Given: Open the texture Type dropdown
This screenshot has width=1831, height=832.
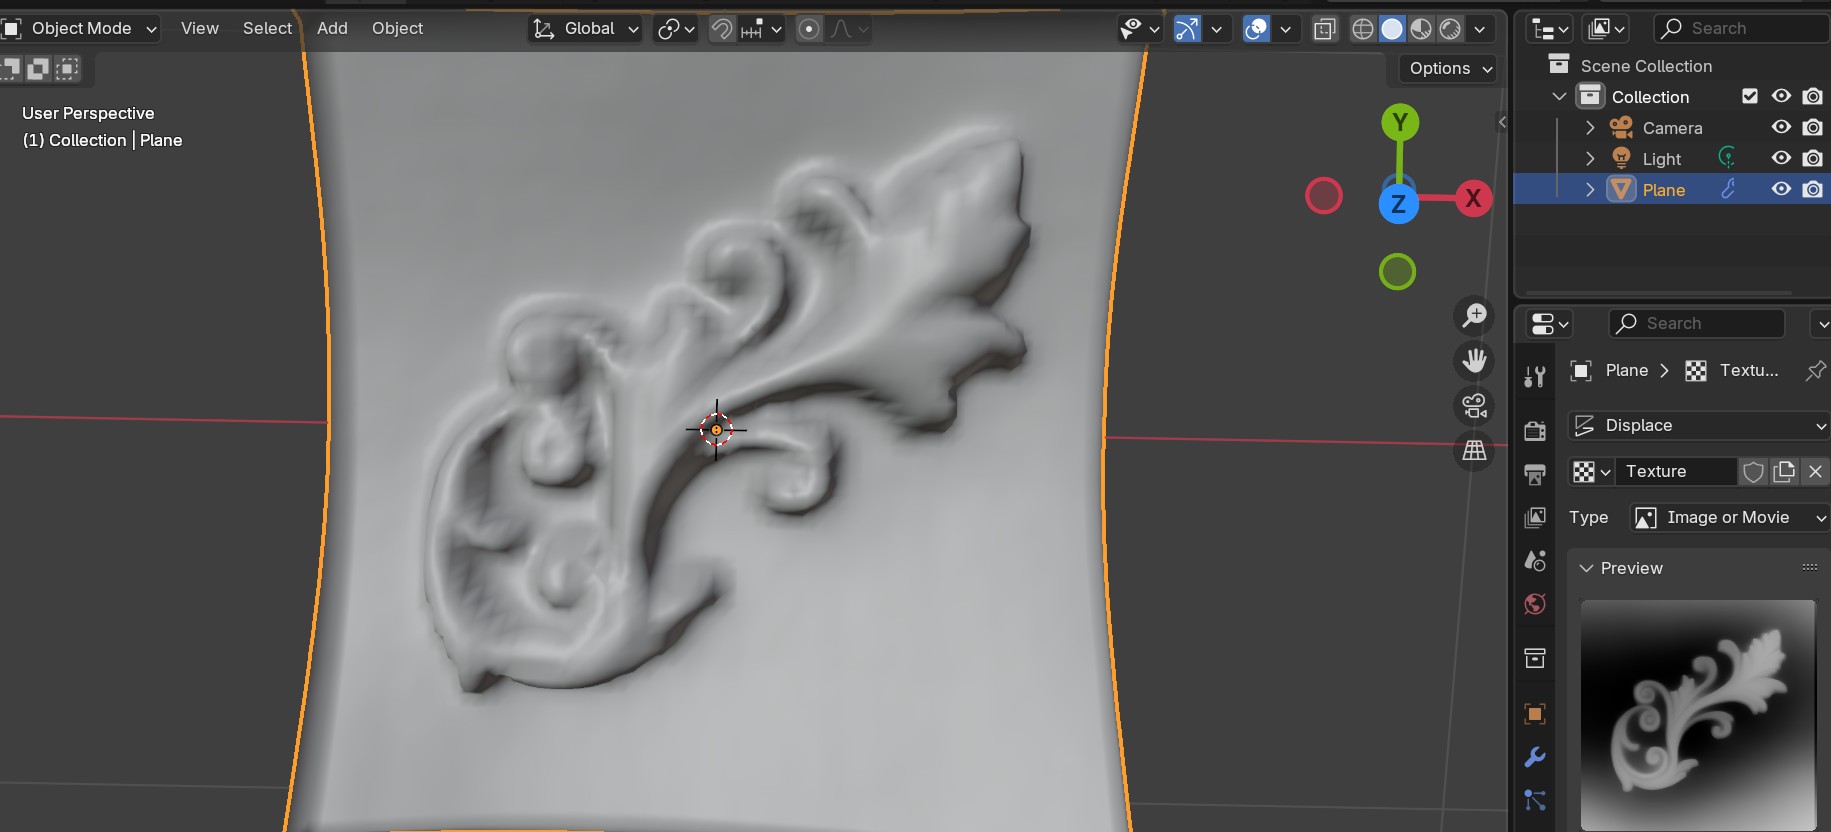Looking at the screenshot, I should [1728, 517].
